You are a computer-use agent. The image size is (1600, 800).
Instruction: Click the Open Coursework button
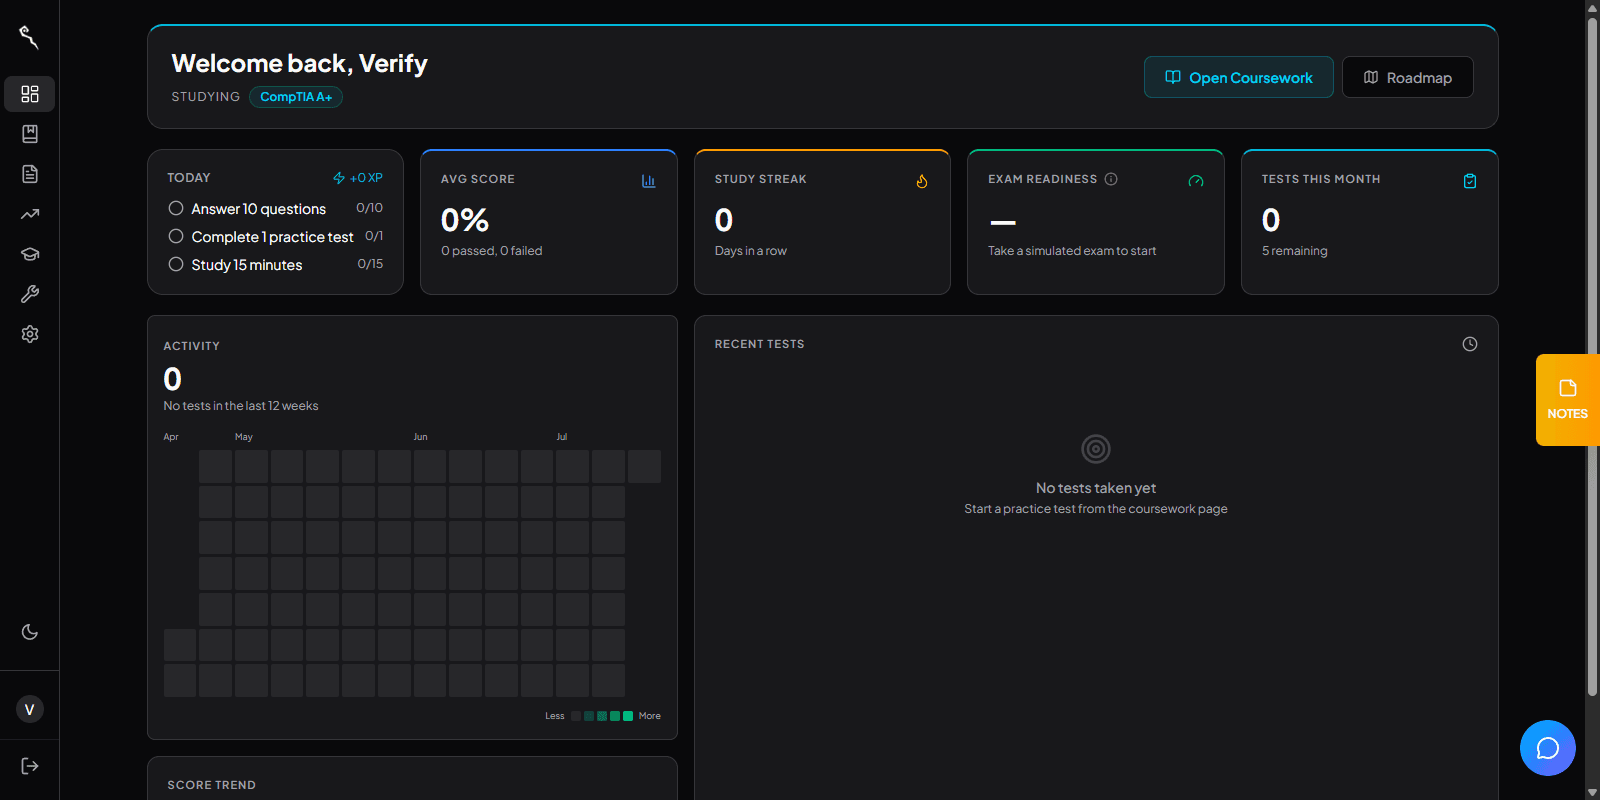point(1239,77)
